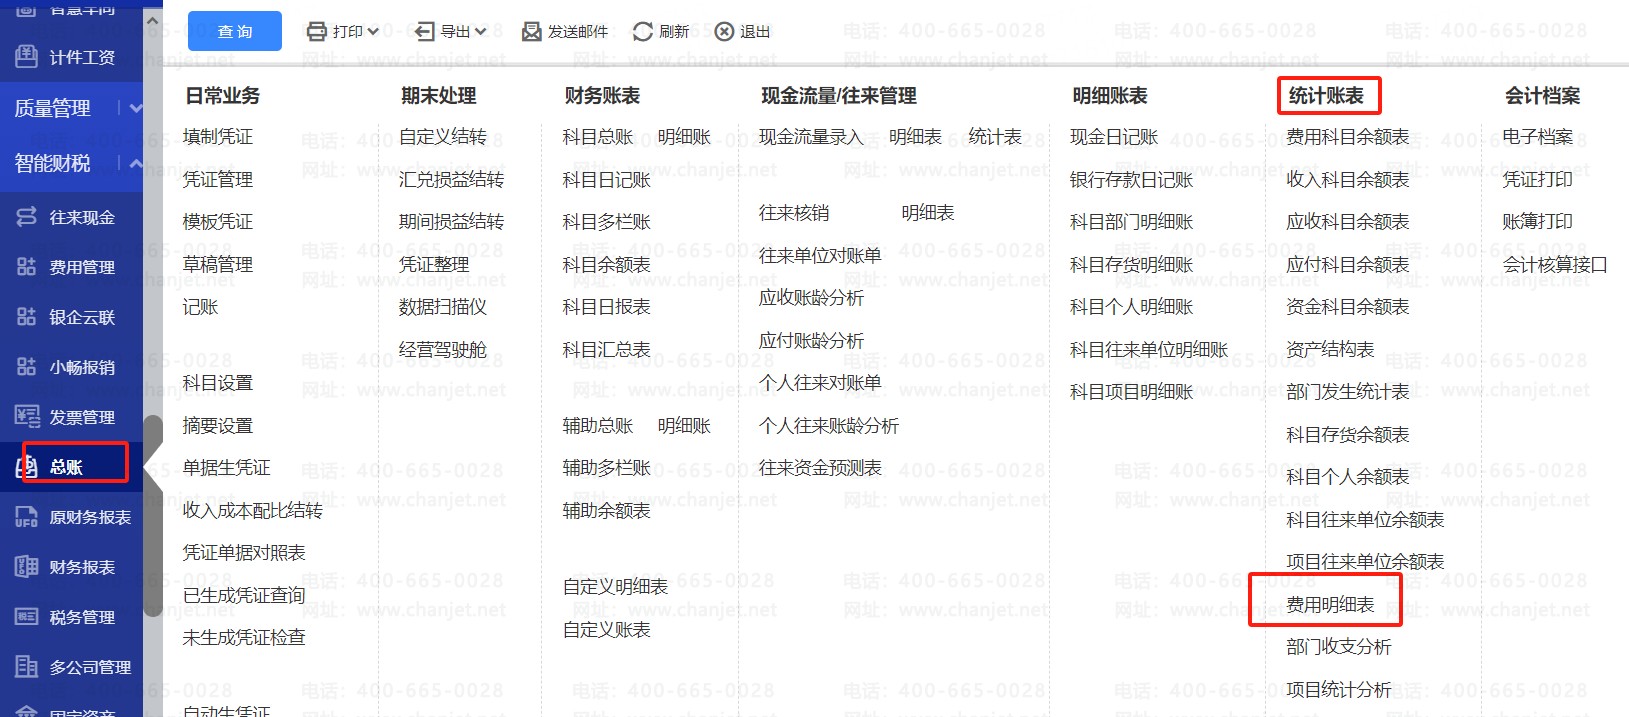Open 摘要设置 menu entry

point(218,426)
